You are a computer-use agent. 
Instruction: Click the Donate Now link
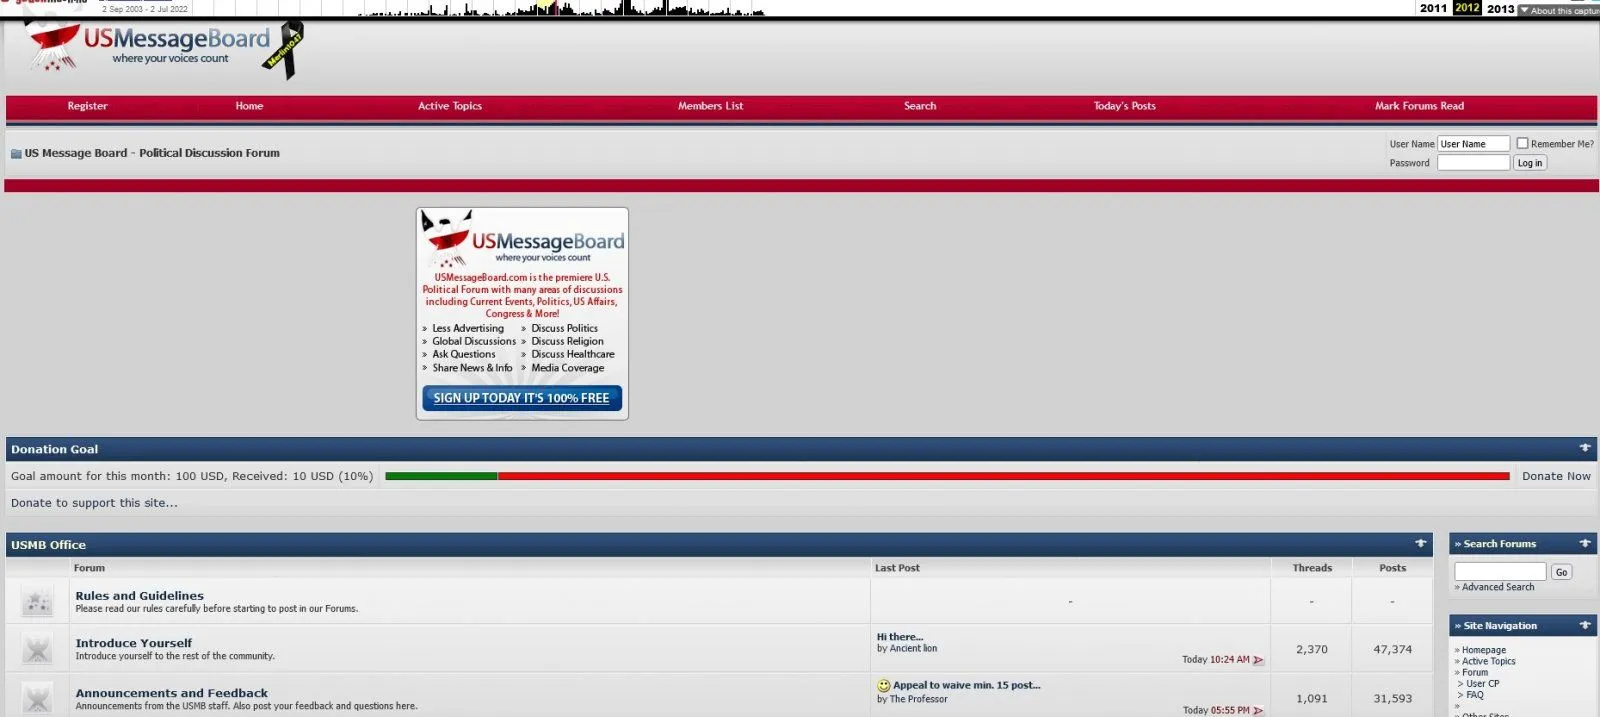1556,476
